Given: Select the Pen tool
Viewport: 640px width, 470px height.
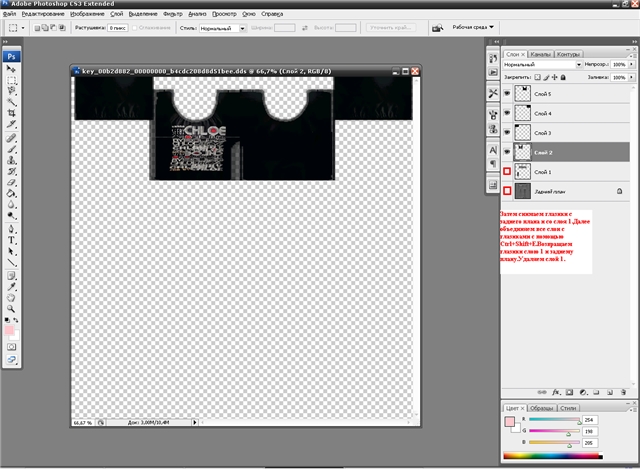Looking at the screenshot, I should (11, 229).
